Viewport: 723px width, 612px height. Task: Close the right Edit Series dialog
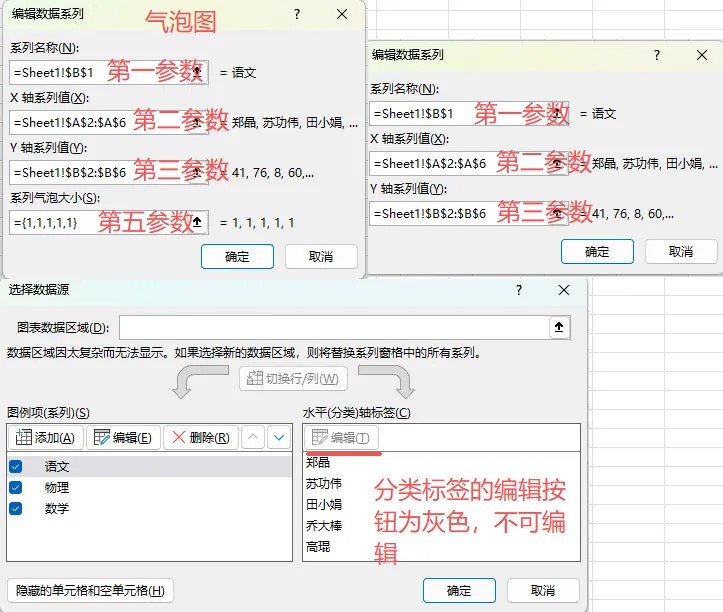(702, 55)
